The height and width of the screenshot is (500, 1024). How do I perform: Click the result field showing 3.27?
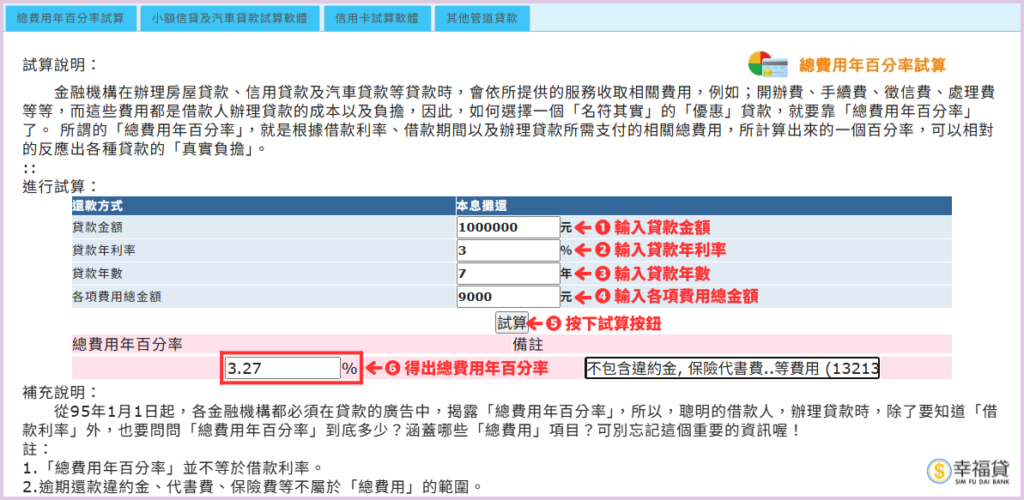[281, 368]
